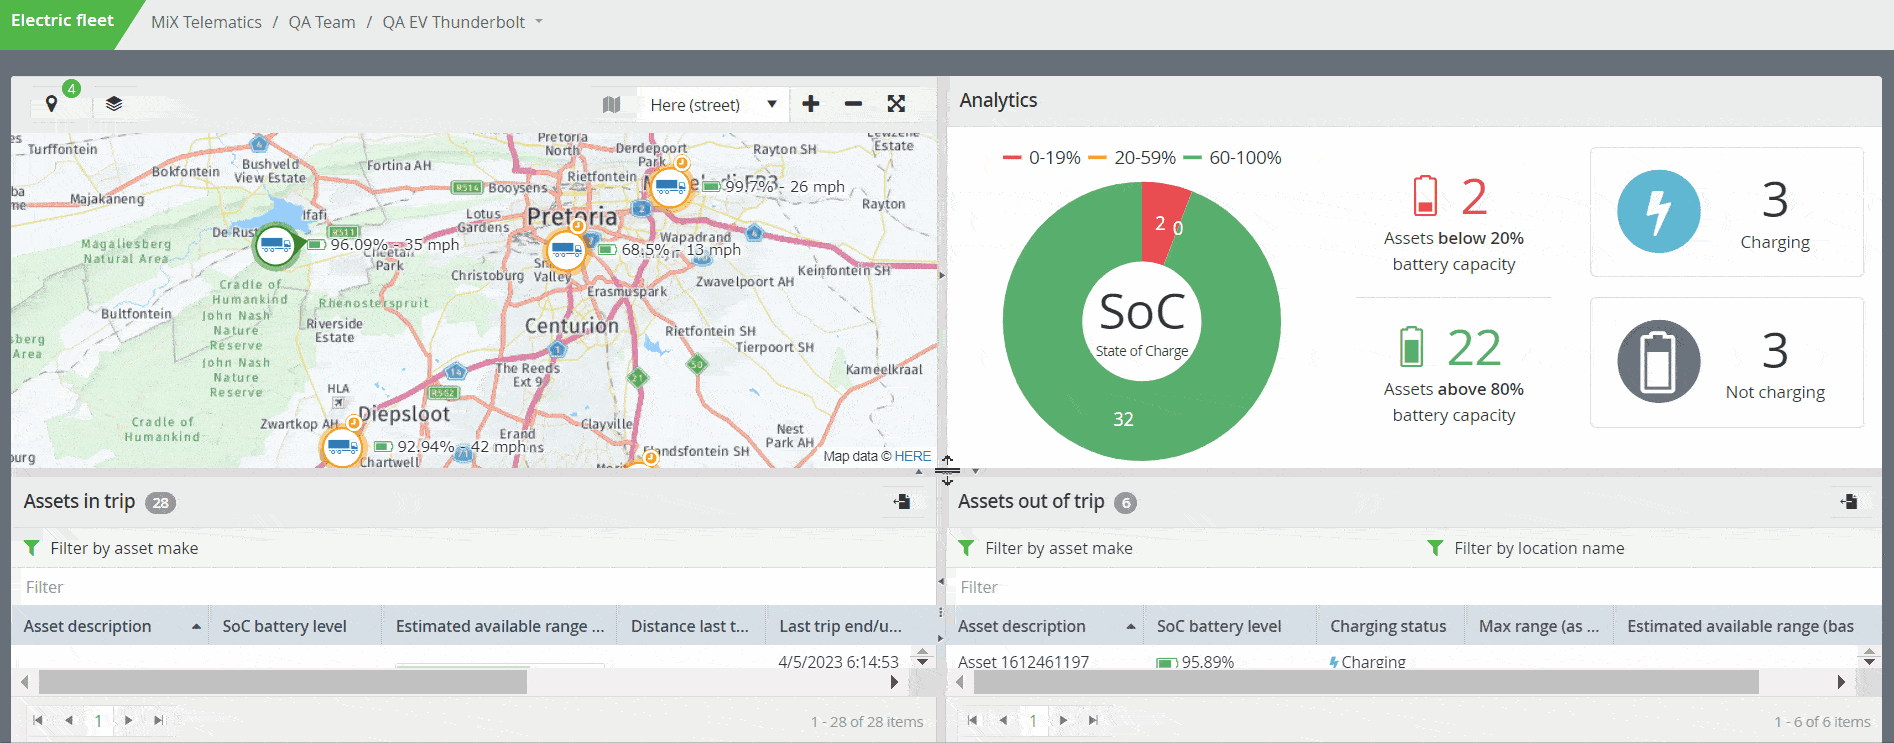
Task: Toggle the 20-59% legend series
Action: coord(1132,158)
